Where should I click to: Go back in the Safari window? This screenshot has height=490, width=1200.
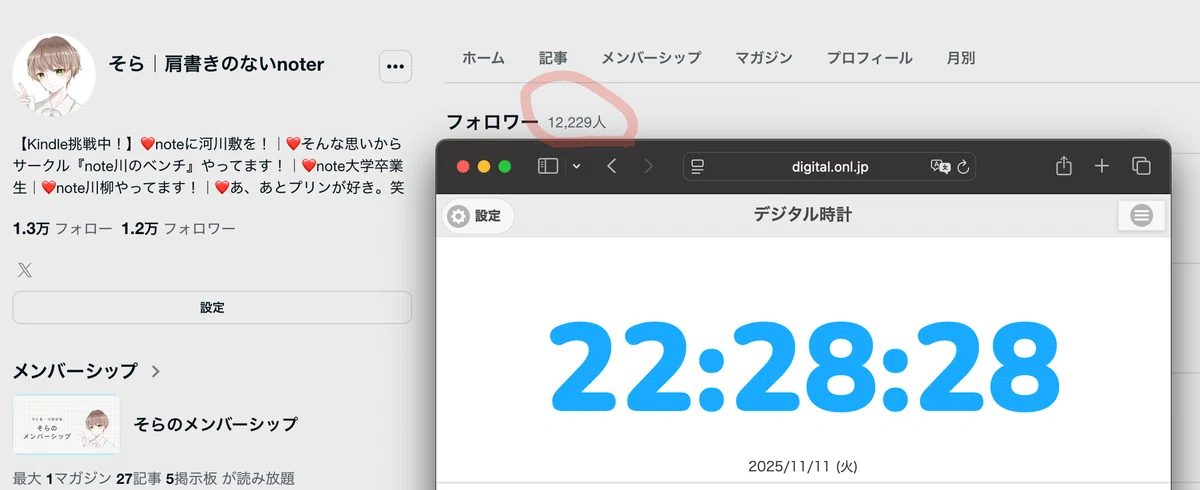612,166
